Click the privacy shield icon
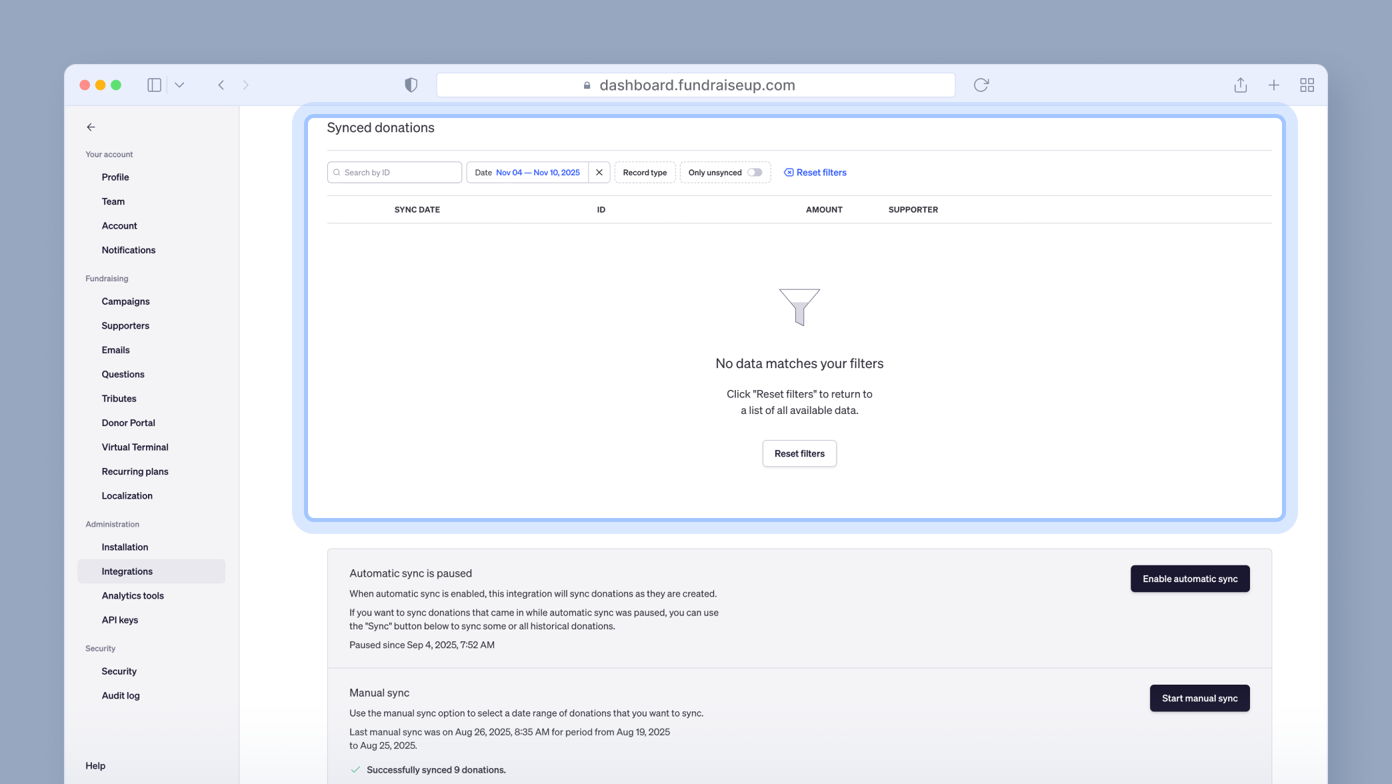 (411, 85)
